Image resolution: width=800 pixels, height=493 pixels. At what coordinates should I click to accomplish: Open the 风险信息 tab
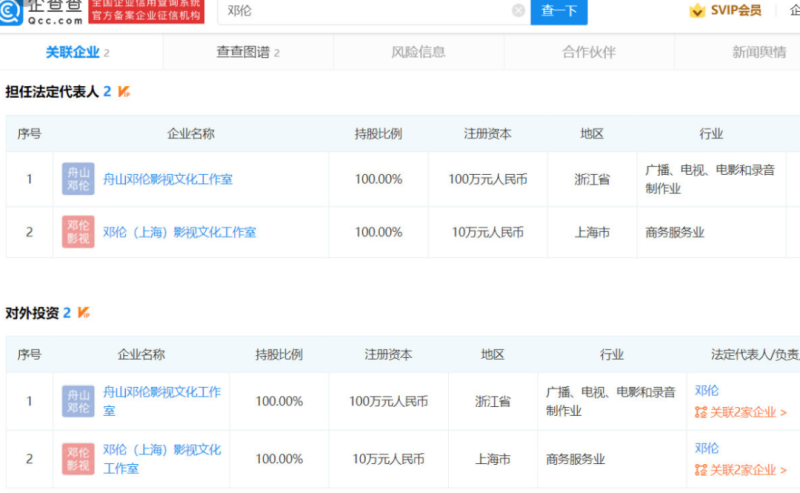[418, 52]
